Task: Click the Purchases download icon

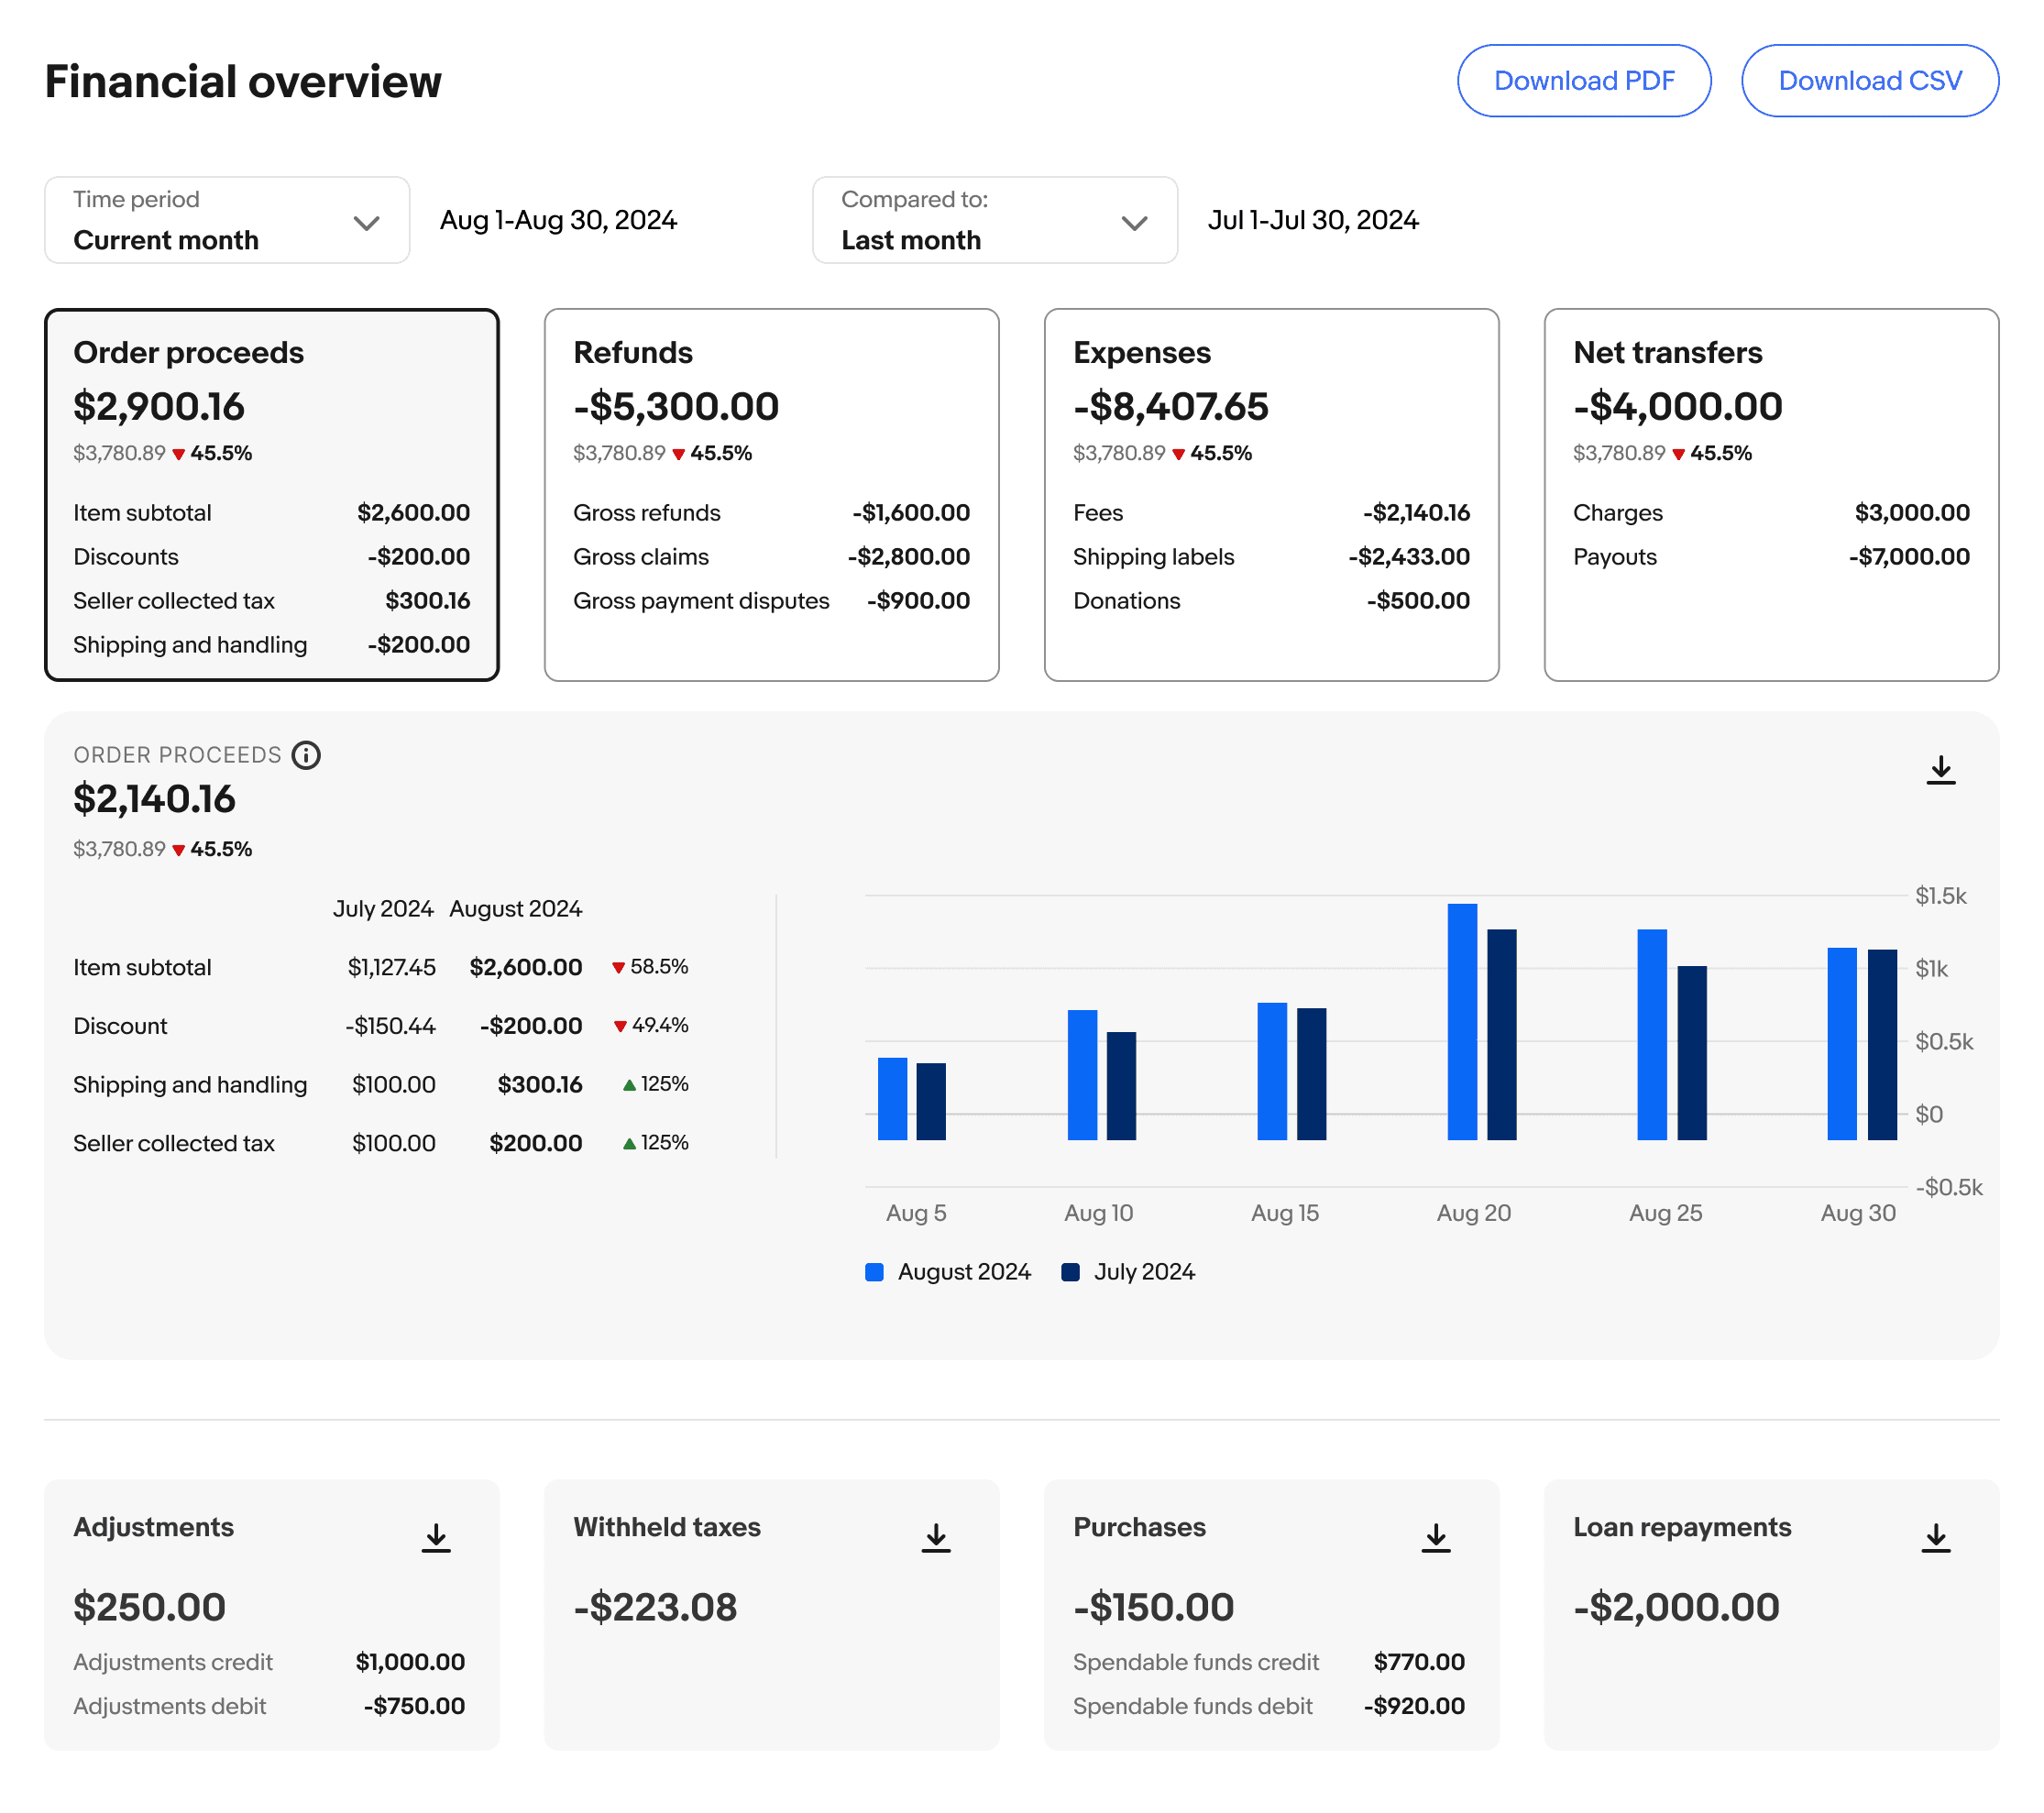Action: 1436,1537
